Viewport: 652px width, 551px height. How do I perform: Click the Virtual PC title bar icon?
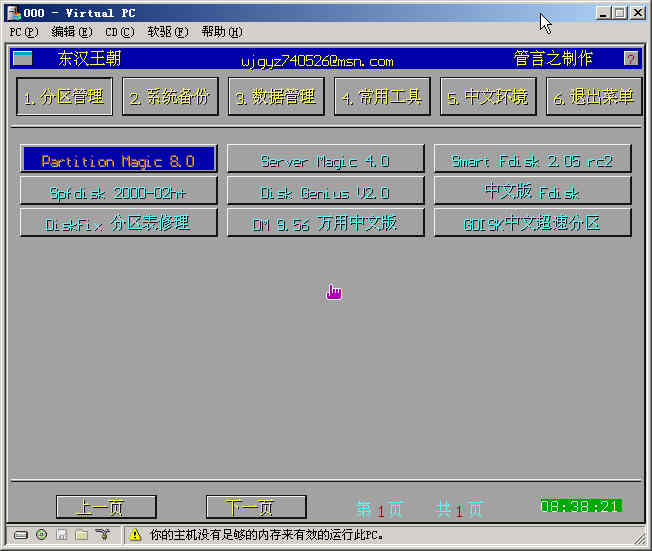14,13
